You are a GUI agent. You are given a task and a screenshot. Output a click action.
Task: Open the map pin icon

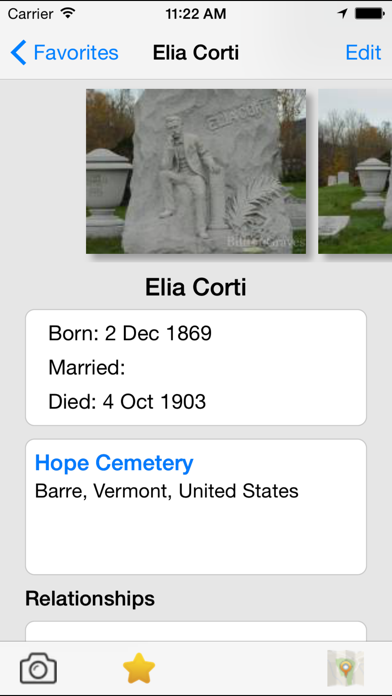345,668
